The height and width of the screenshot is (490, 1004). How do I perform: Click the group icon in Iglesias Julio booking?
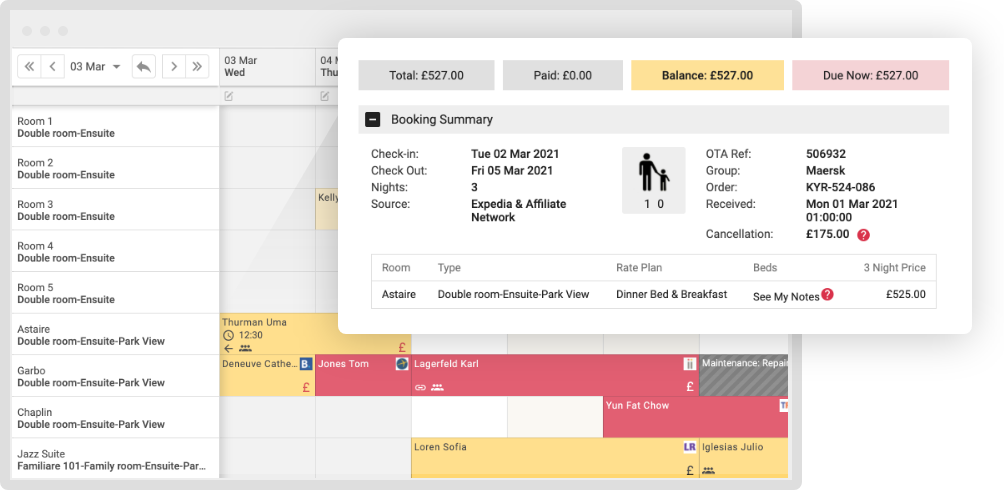[x=708, y=471]
